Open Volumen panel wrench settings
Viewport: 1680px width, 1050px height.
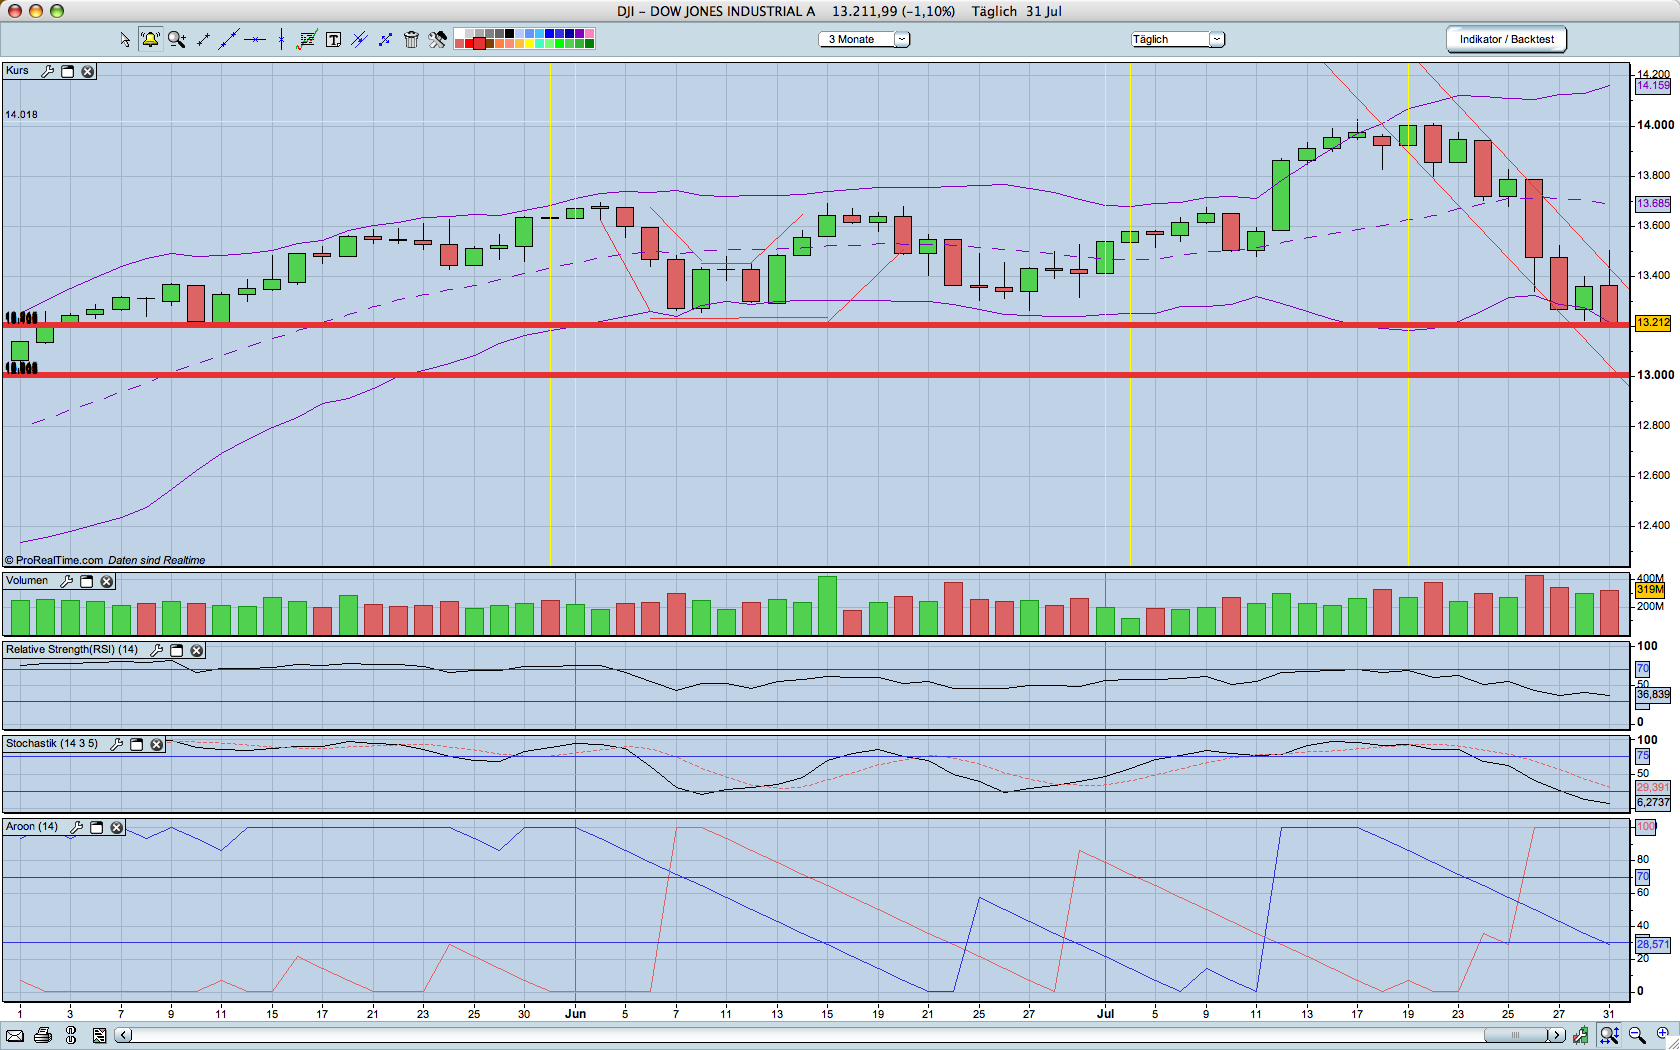[67, 582]
